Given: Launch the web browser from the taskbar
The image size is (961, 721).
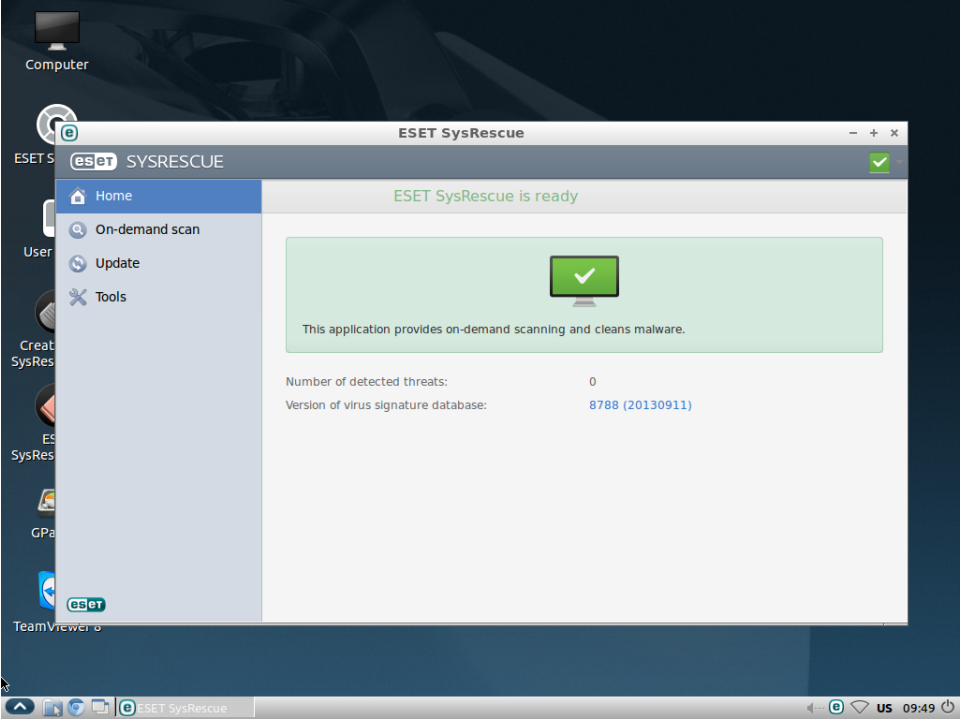Looking at the screenshot, I should pos(77,708).
